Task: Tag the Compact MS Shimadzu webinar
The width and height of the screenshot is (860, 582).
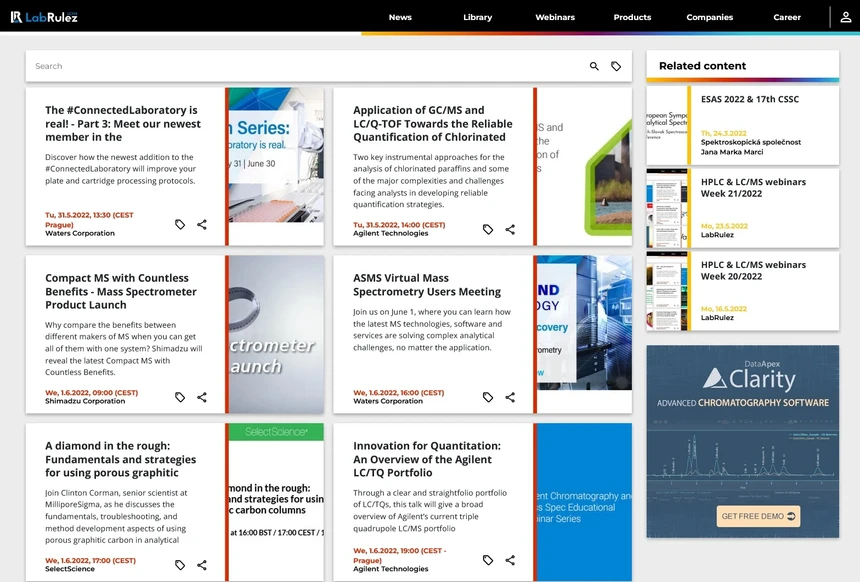Action: [180, 397]
